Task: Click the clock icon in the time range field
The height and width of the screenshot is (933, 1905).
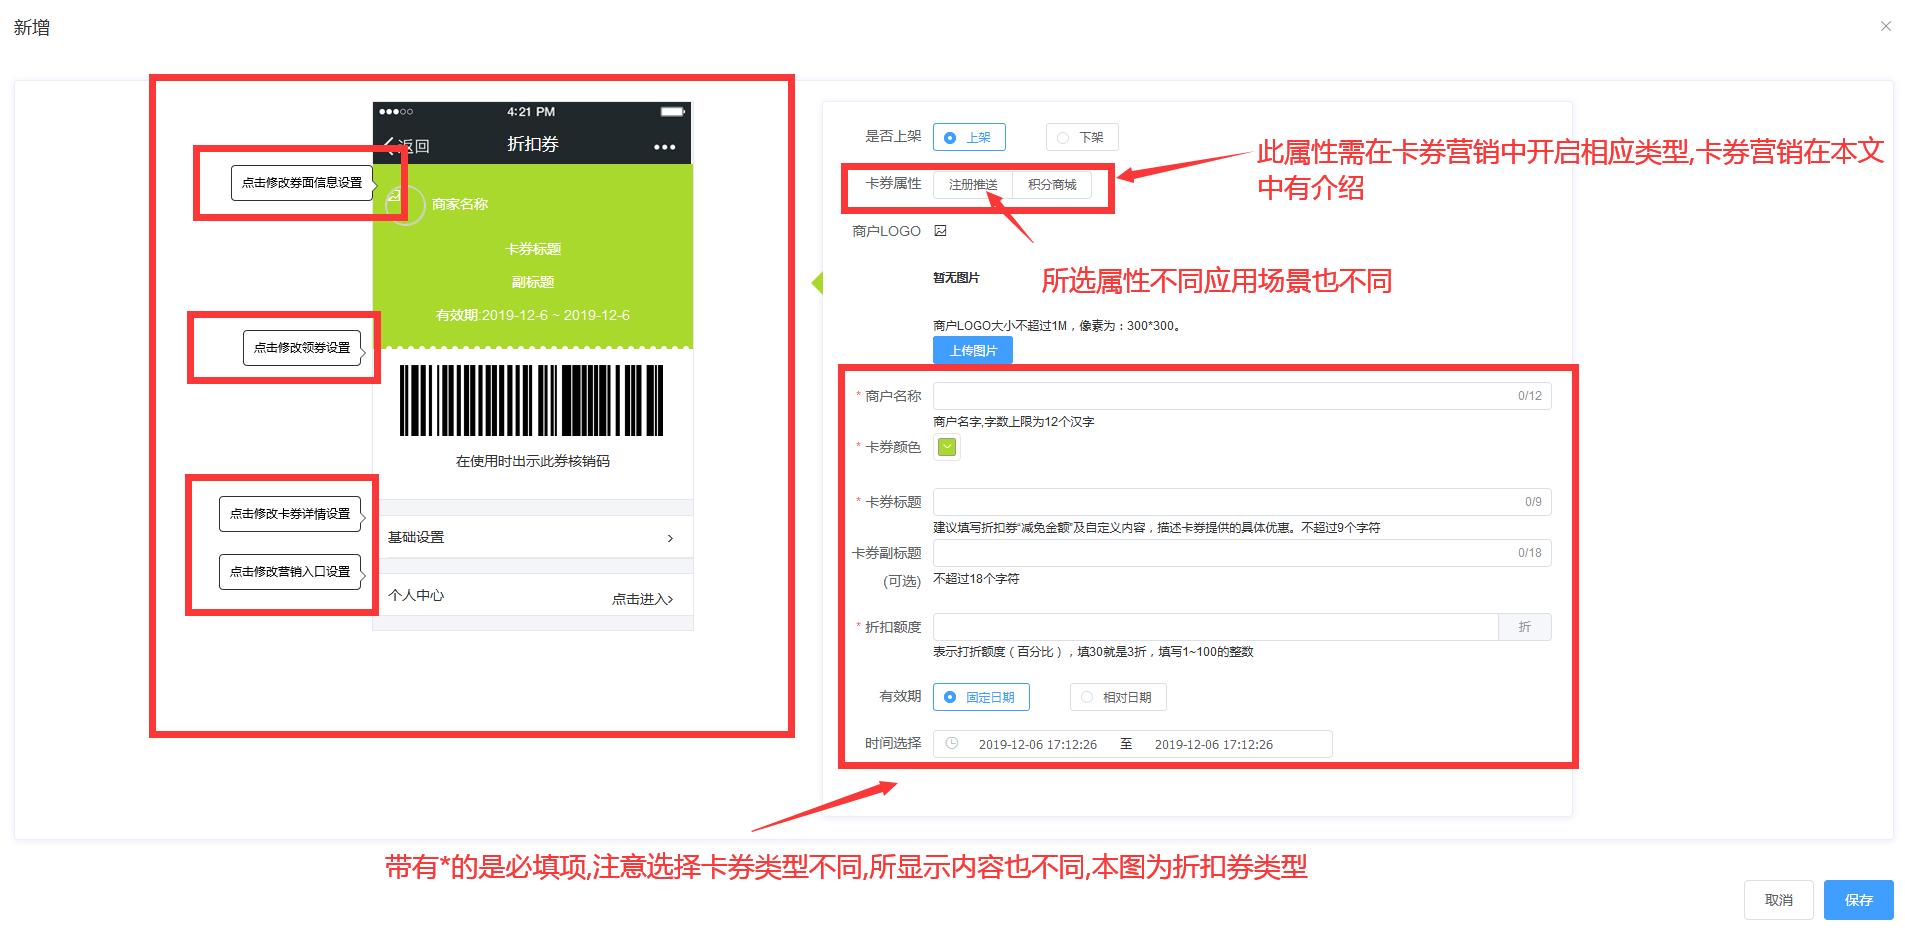Action: coord(952,743)
